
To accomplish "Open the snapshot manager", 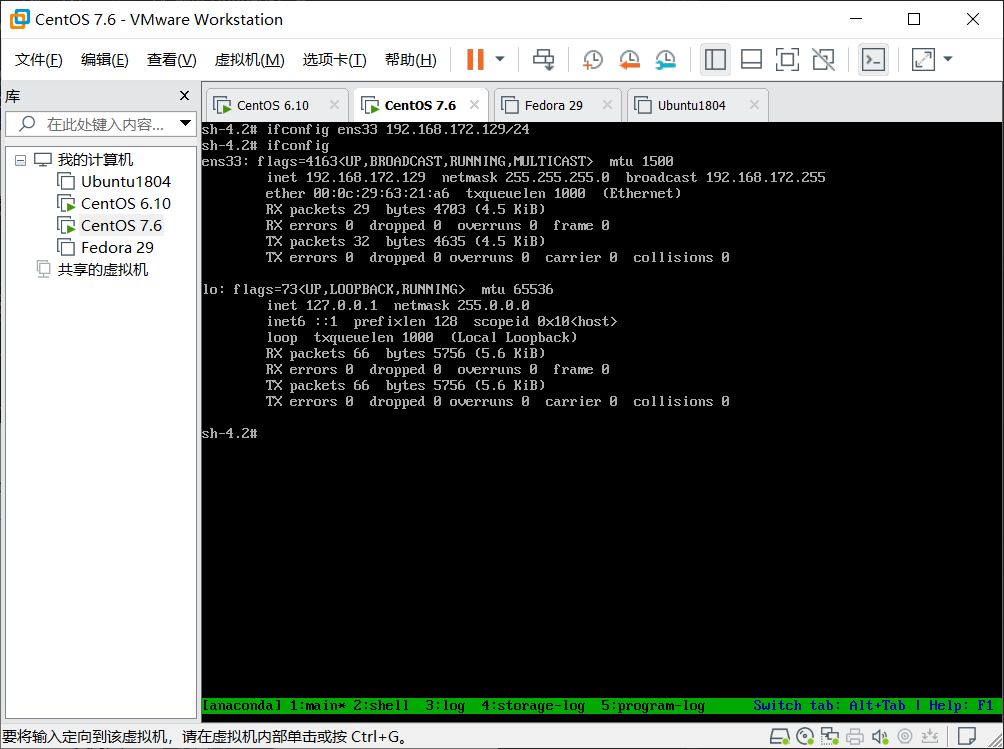I will tap(666, 60).
